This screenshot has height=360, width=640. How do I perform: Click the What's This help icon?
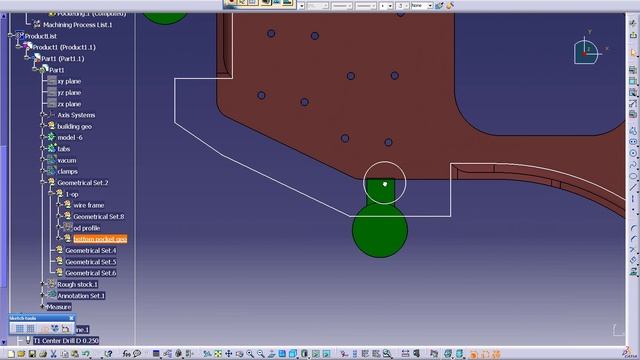click(108, 354)
